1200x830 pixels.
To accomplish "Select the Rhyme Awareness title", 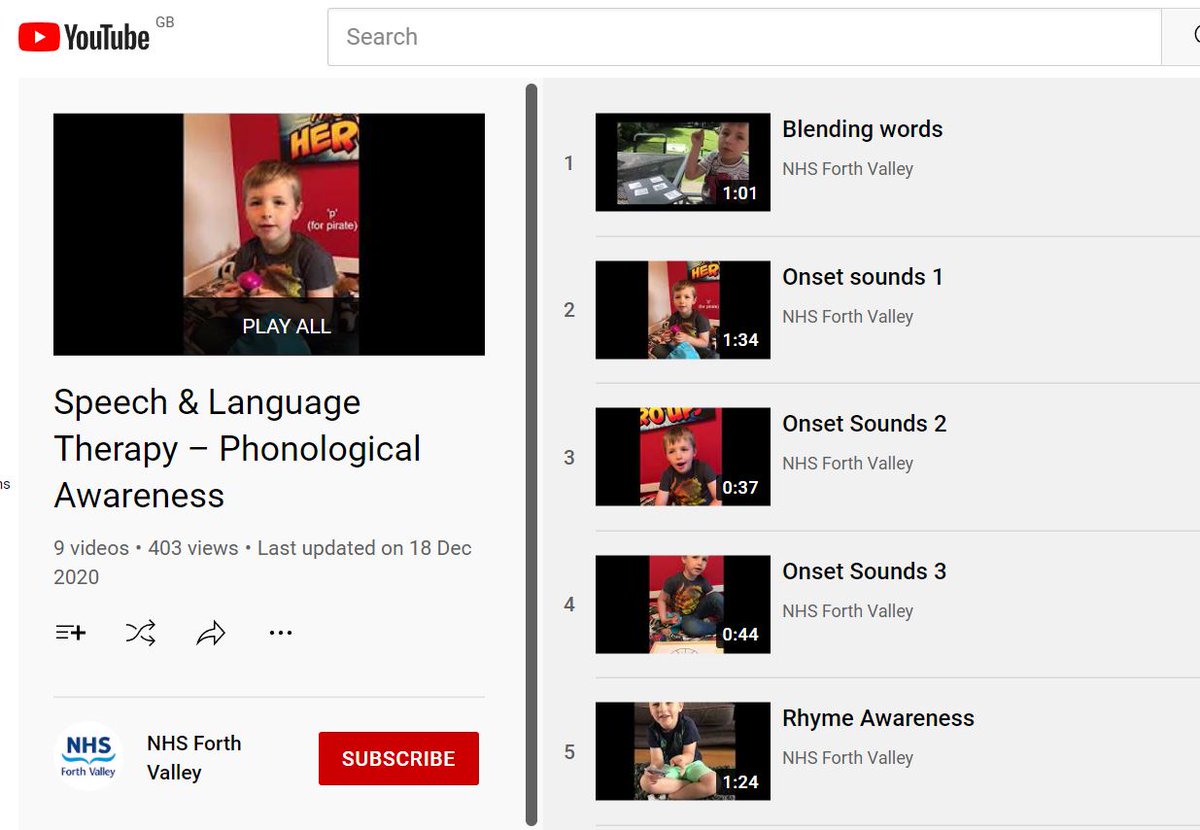I will [x=878, y=718].
